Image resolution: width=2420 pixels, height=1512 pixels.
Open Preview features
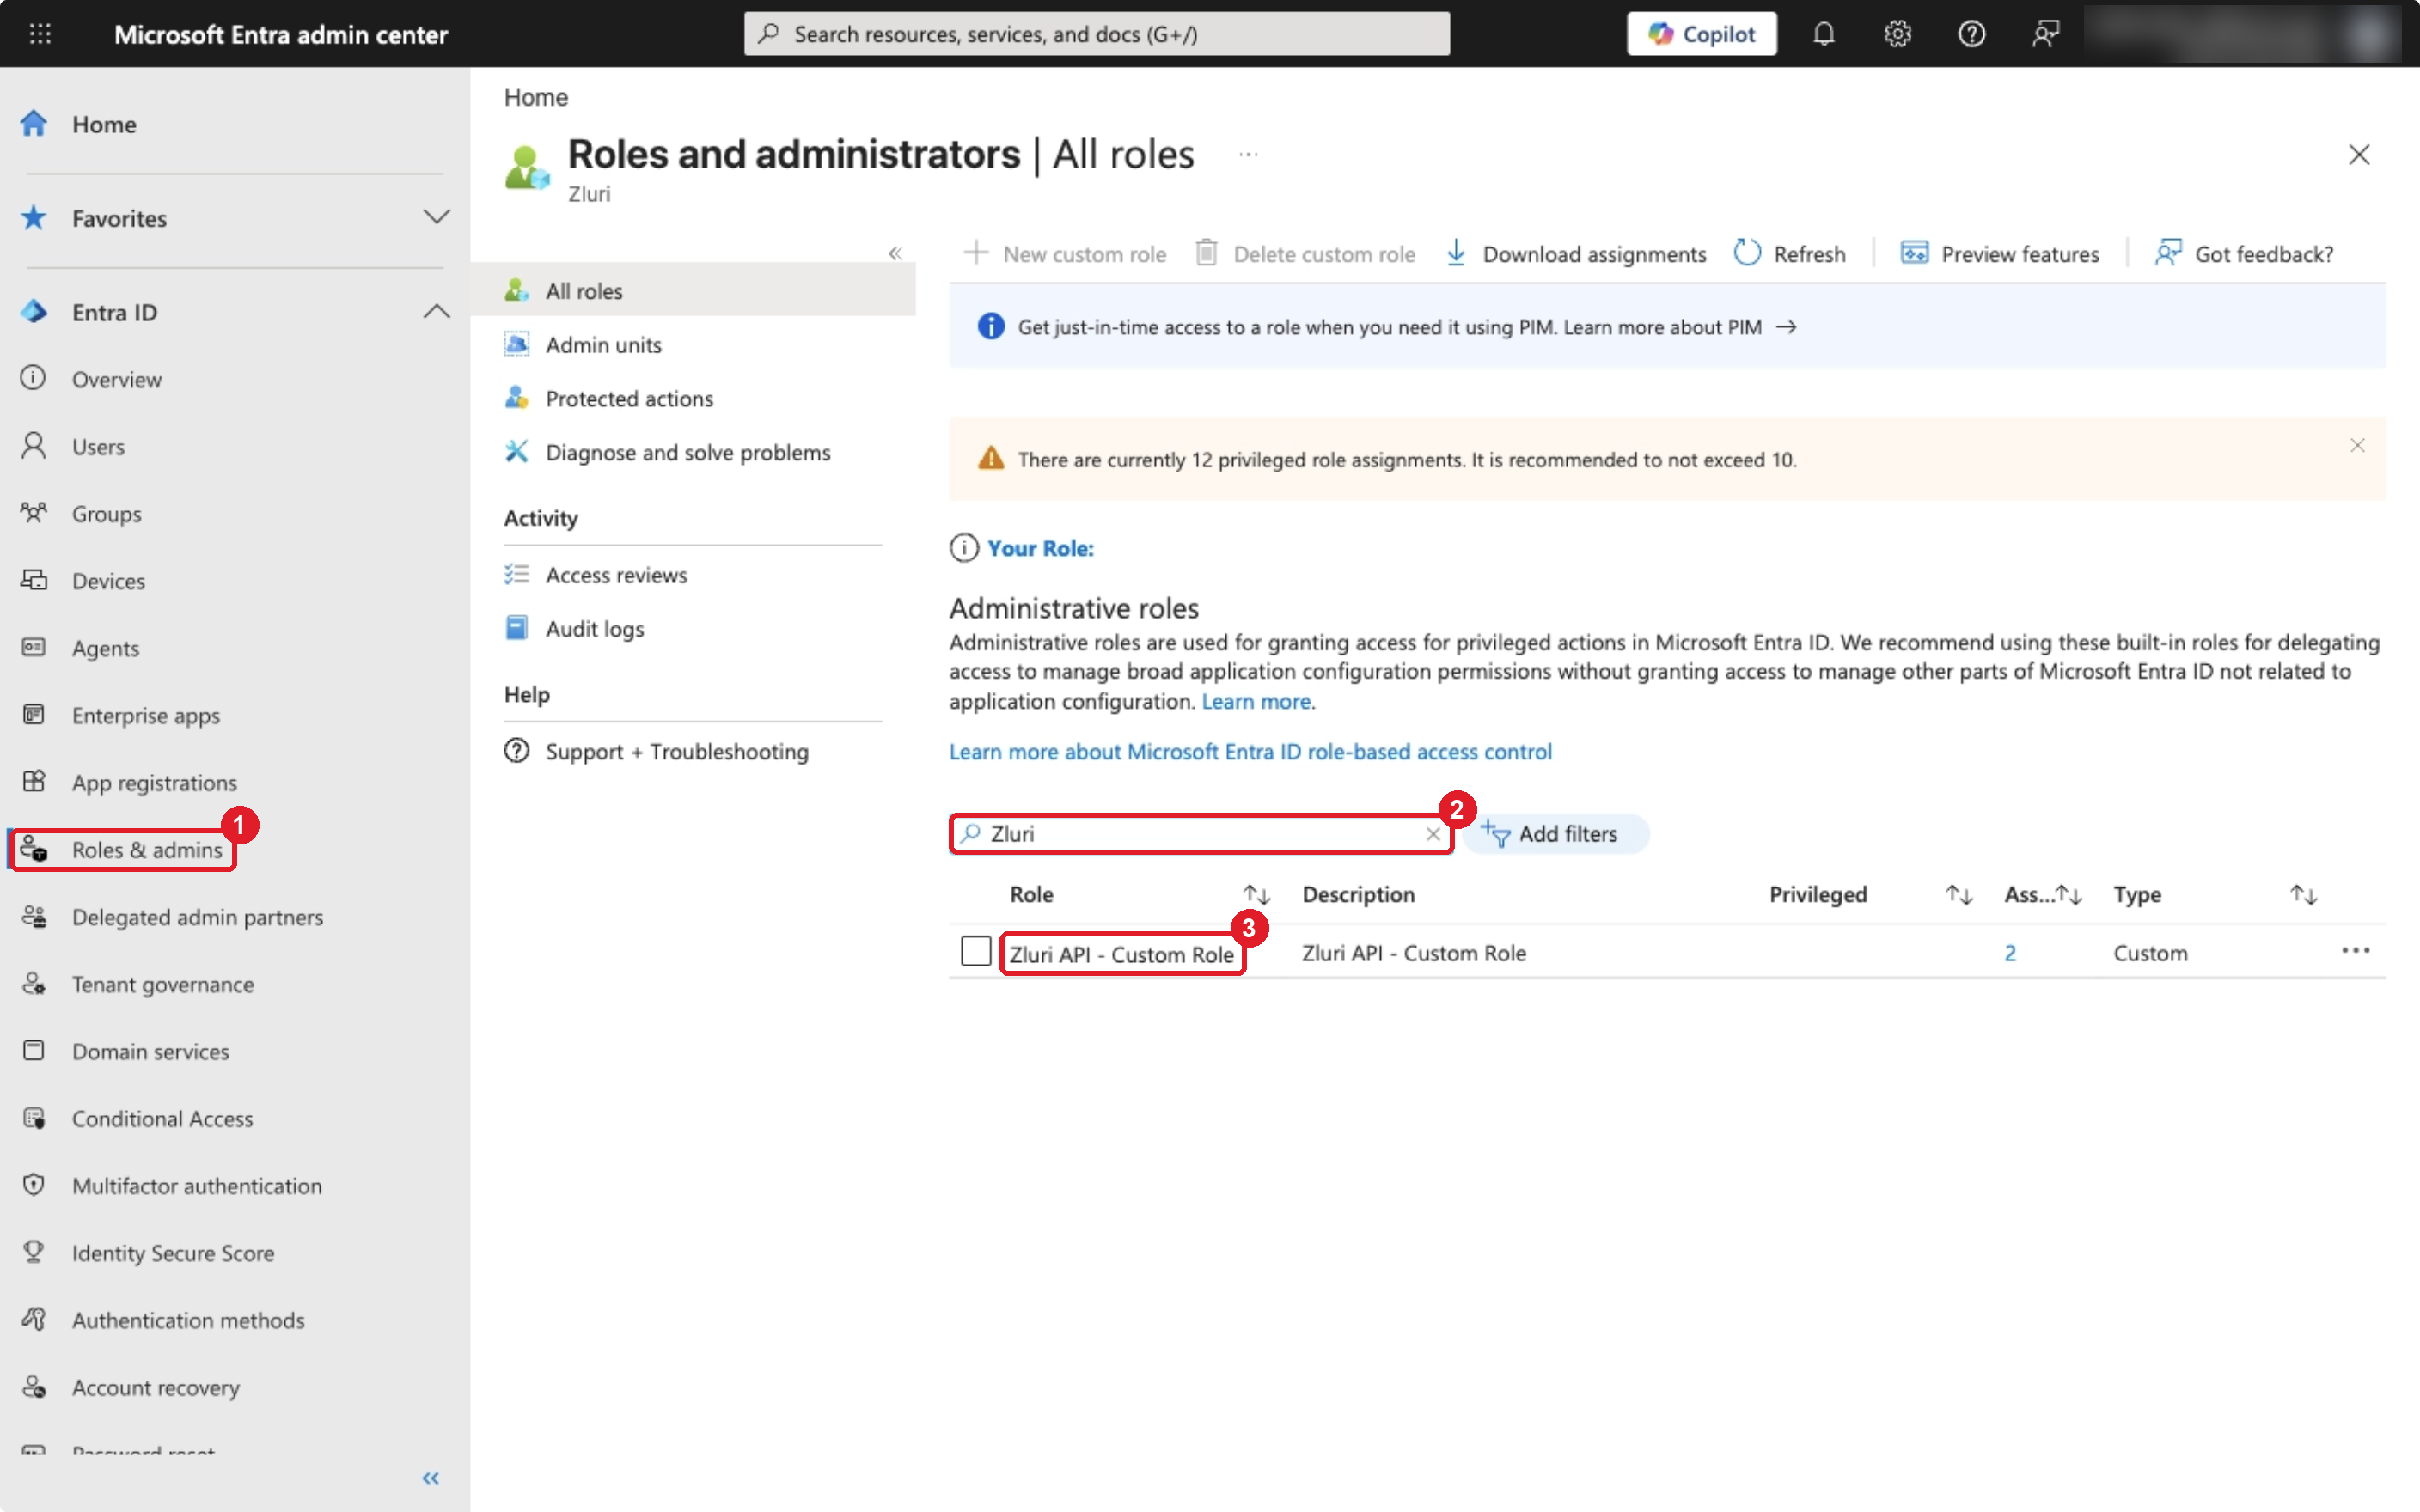[1999, 254]
